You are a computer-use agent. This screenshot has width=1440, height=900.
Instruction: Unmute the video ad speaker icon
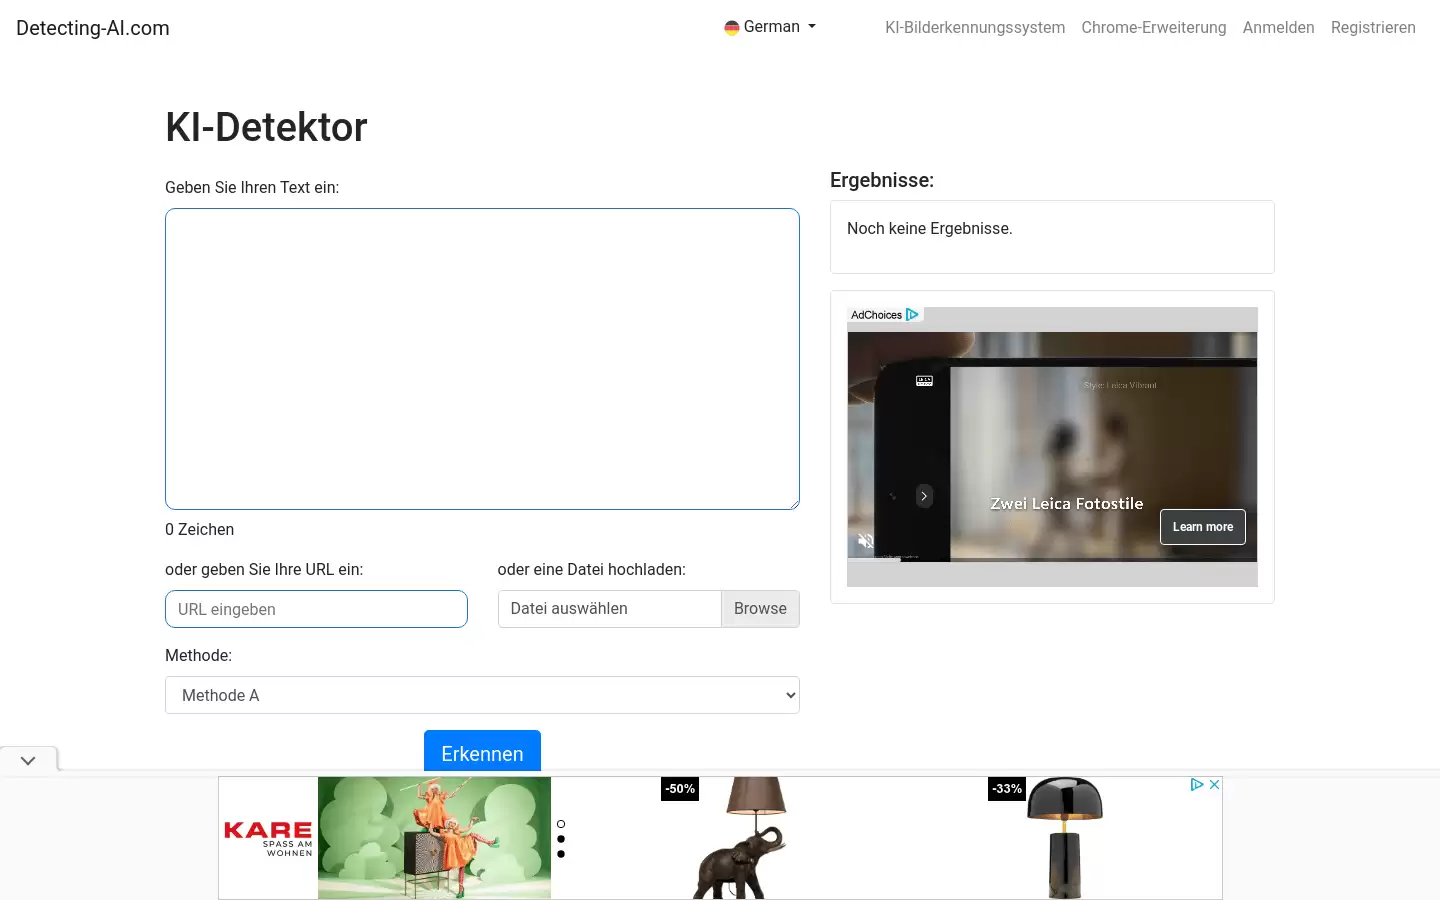pyautogui.click(x=866, y=540)
